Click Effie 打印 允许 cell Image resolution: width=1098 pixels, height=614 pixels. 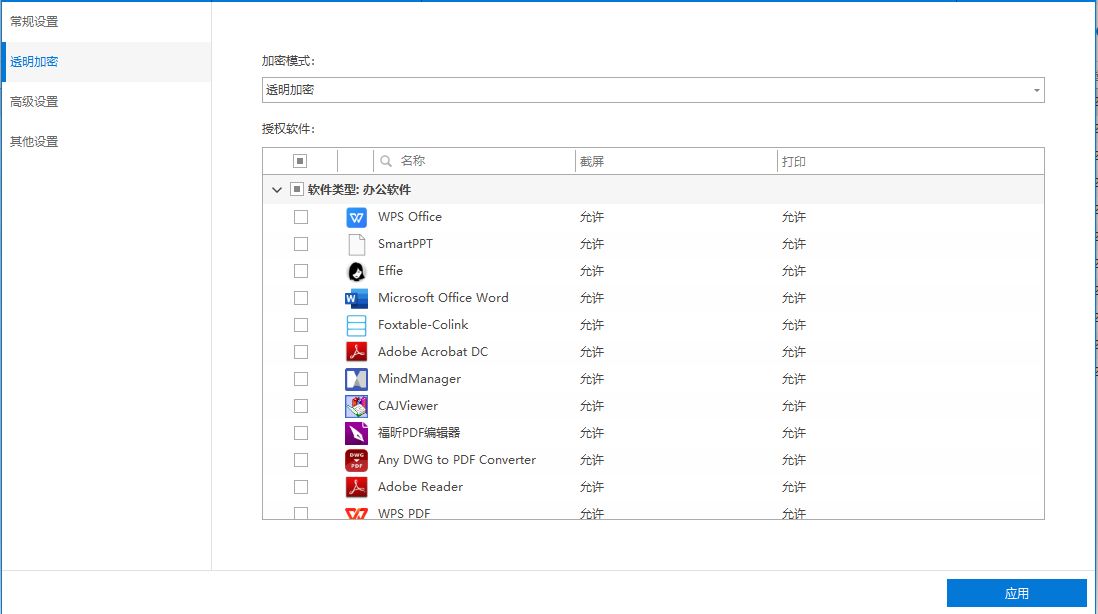point(794,271)
